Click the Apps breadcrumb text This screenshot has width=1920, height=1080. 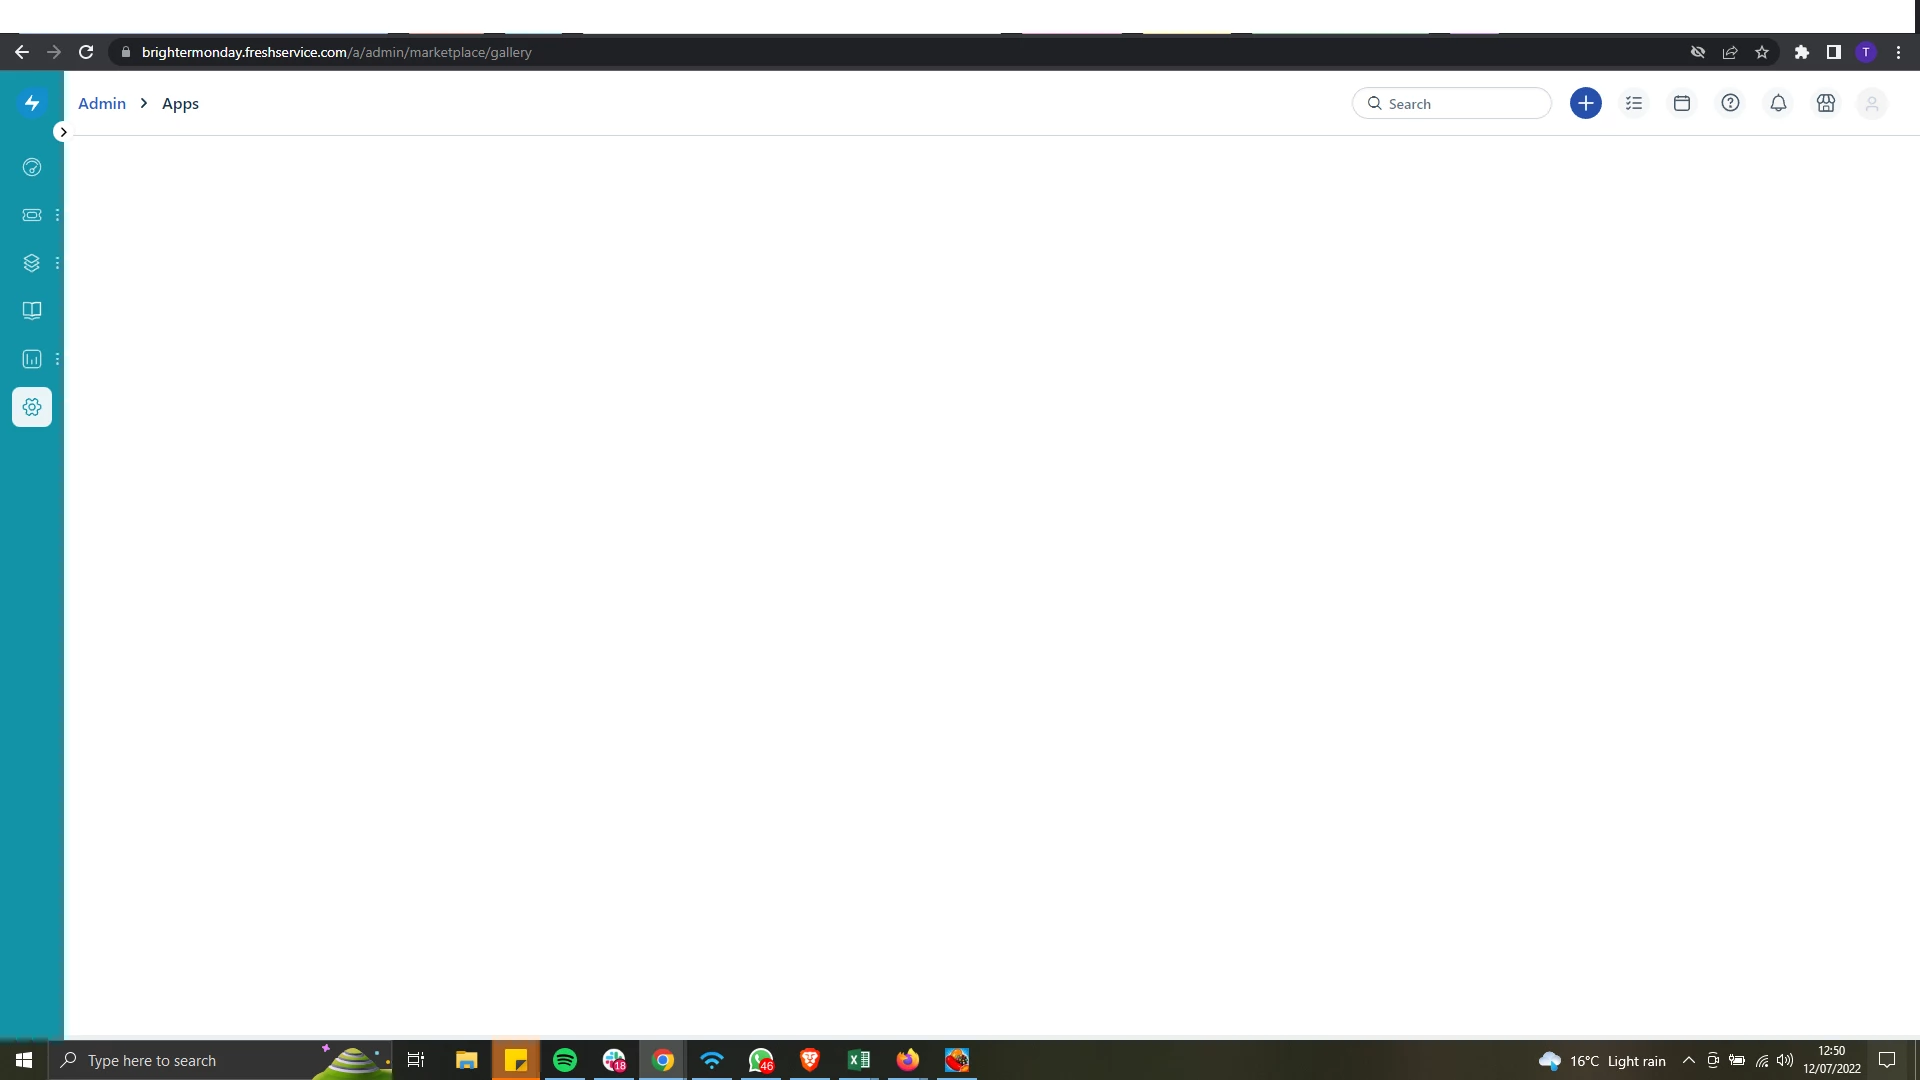(x=180, y=103)
